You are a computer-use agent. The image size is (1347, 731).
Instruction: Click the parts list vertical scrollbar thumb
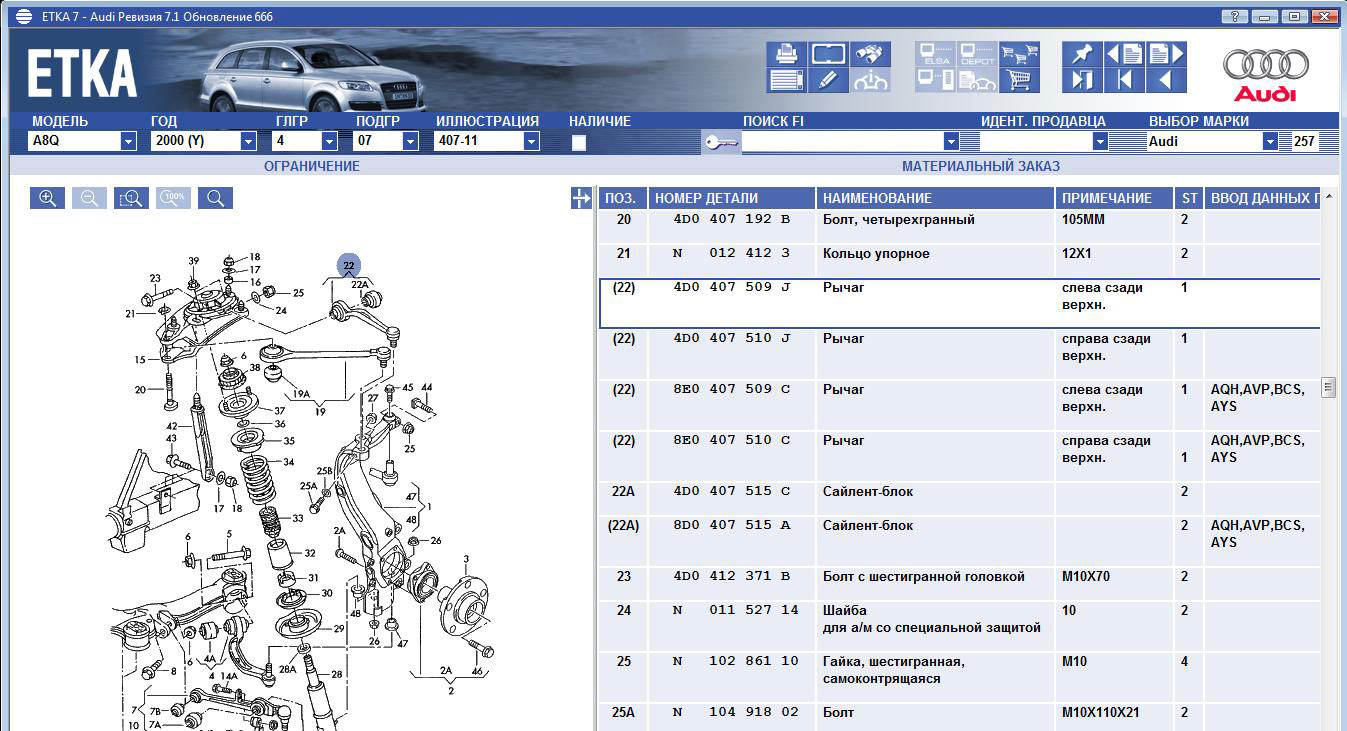click(x=1328, y=387)
